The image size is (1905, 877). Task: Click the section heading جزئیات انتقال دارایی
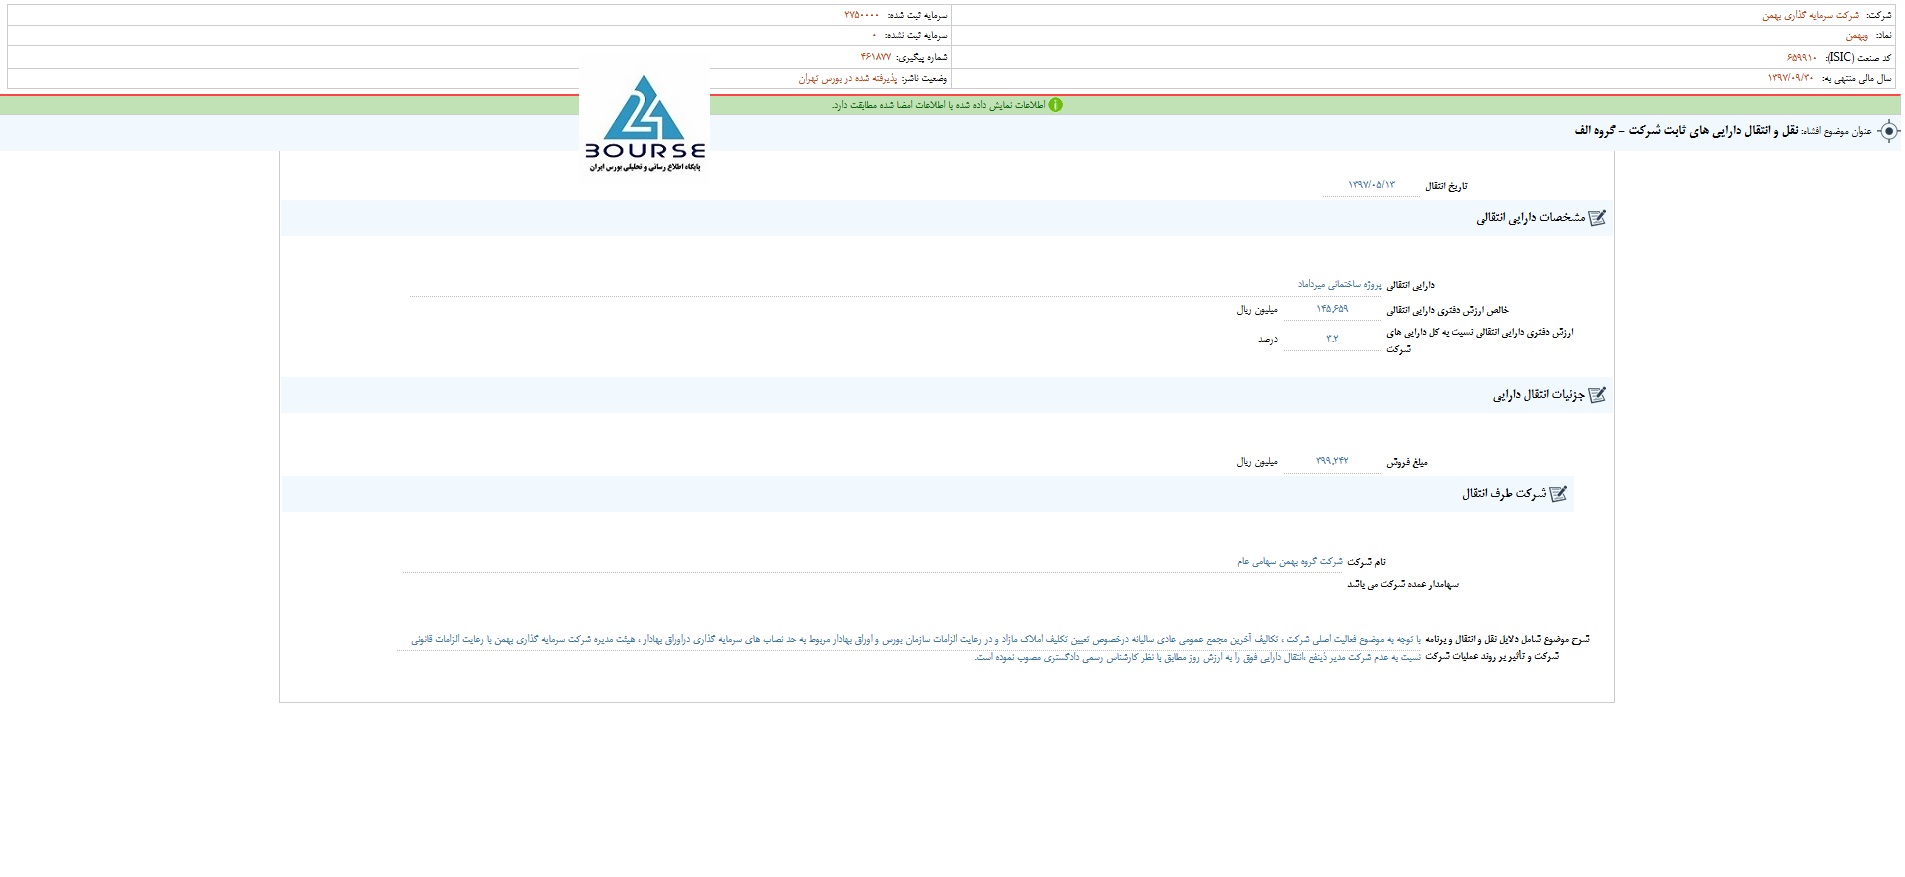tap(1539, 395)
